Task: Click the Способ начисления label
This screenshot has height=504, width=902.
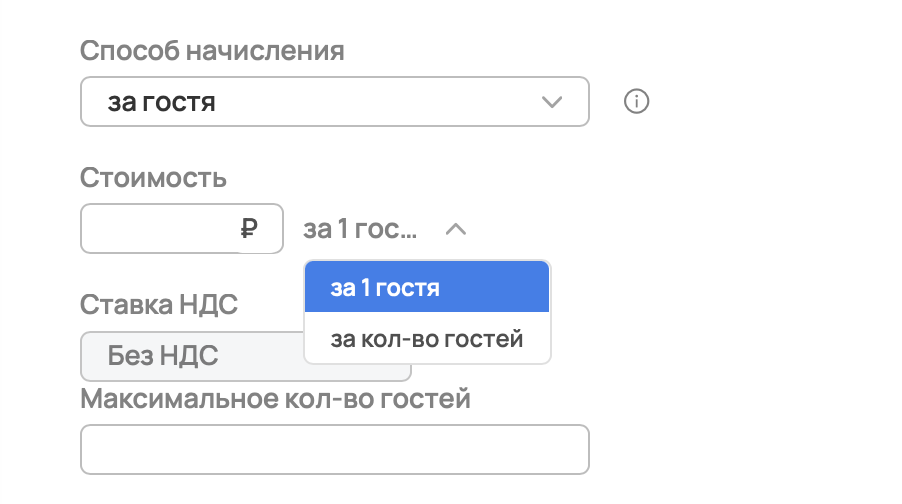Action: pos(212,51)
